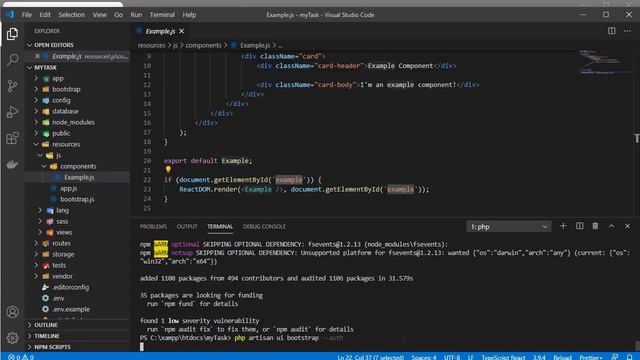Click the lightbulb quick-fix icon
The image size is (640, 360).
(x=168, y=169)
